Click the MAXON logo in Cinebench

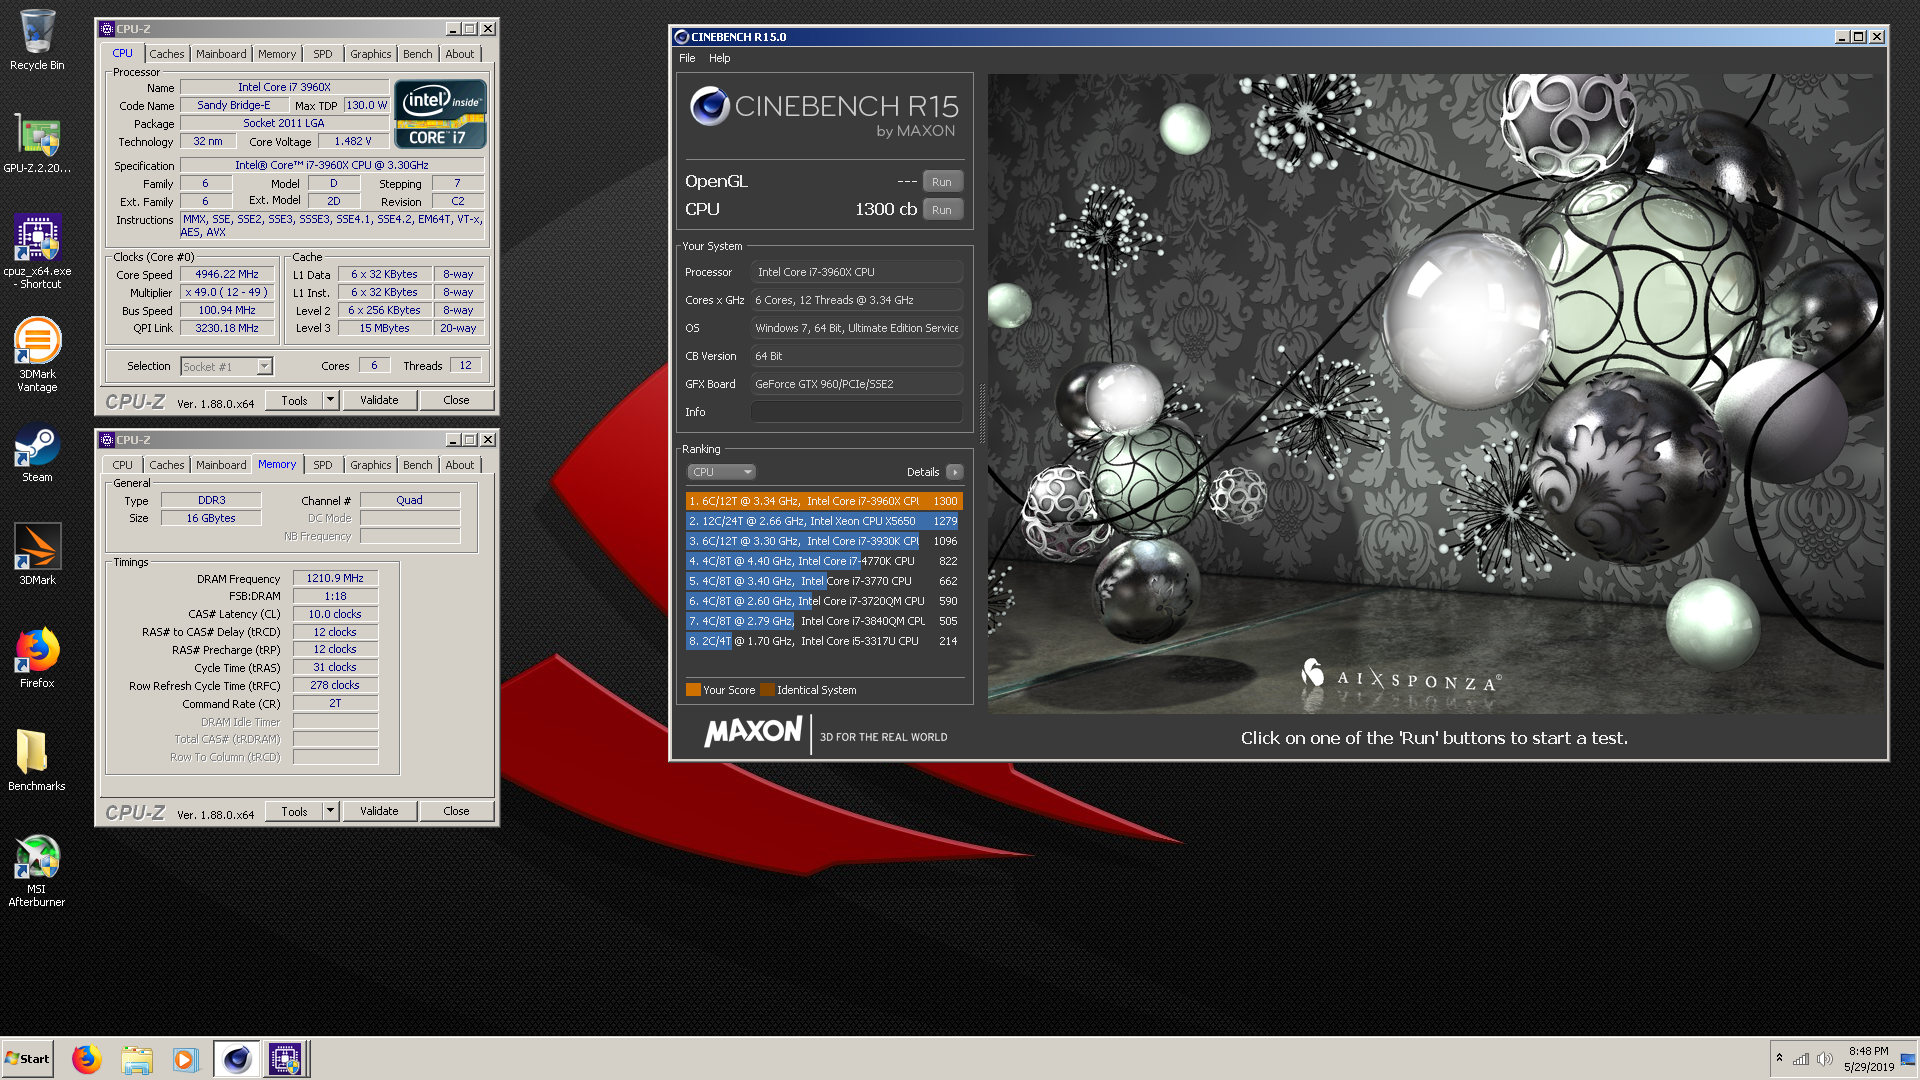753,733
